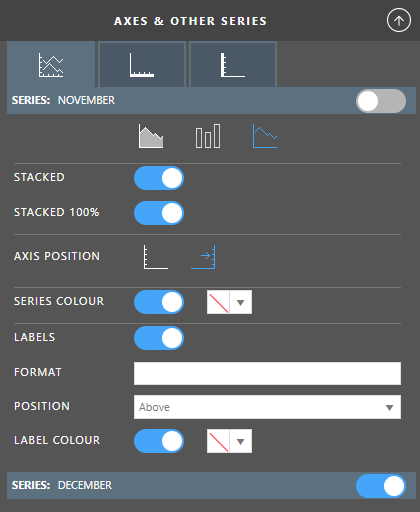Turn off the Stacked toggle
420x512 pixels.
[x=159, y=178]
